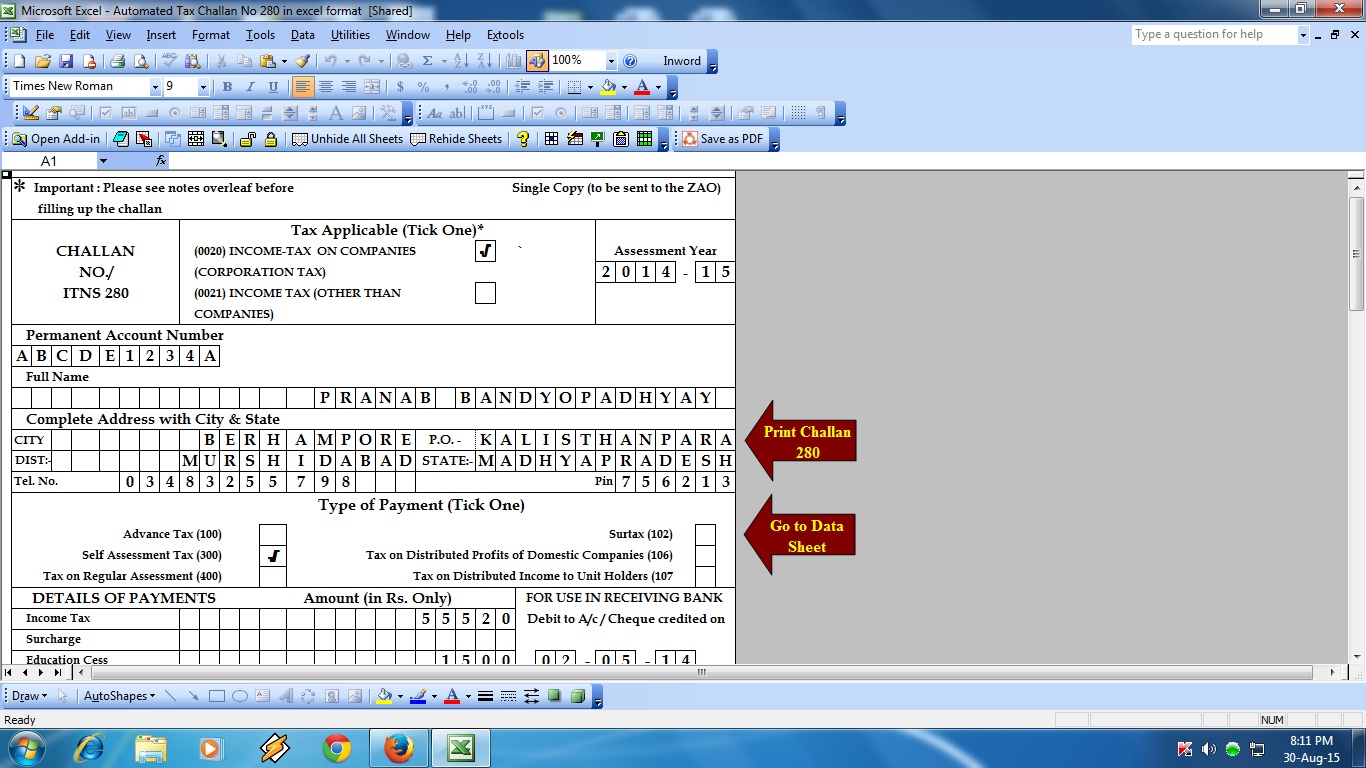Image resolution: width=1366 pixels, height=768 pixels.
Task: Open the Draw menu dropdown
Action: [29, 696]
